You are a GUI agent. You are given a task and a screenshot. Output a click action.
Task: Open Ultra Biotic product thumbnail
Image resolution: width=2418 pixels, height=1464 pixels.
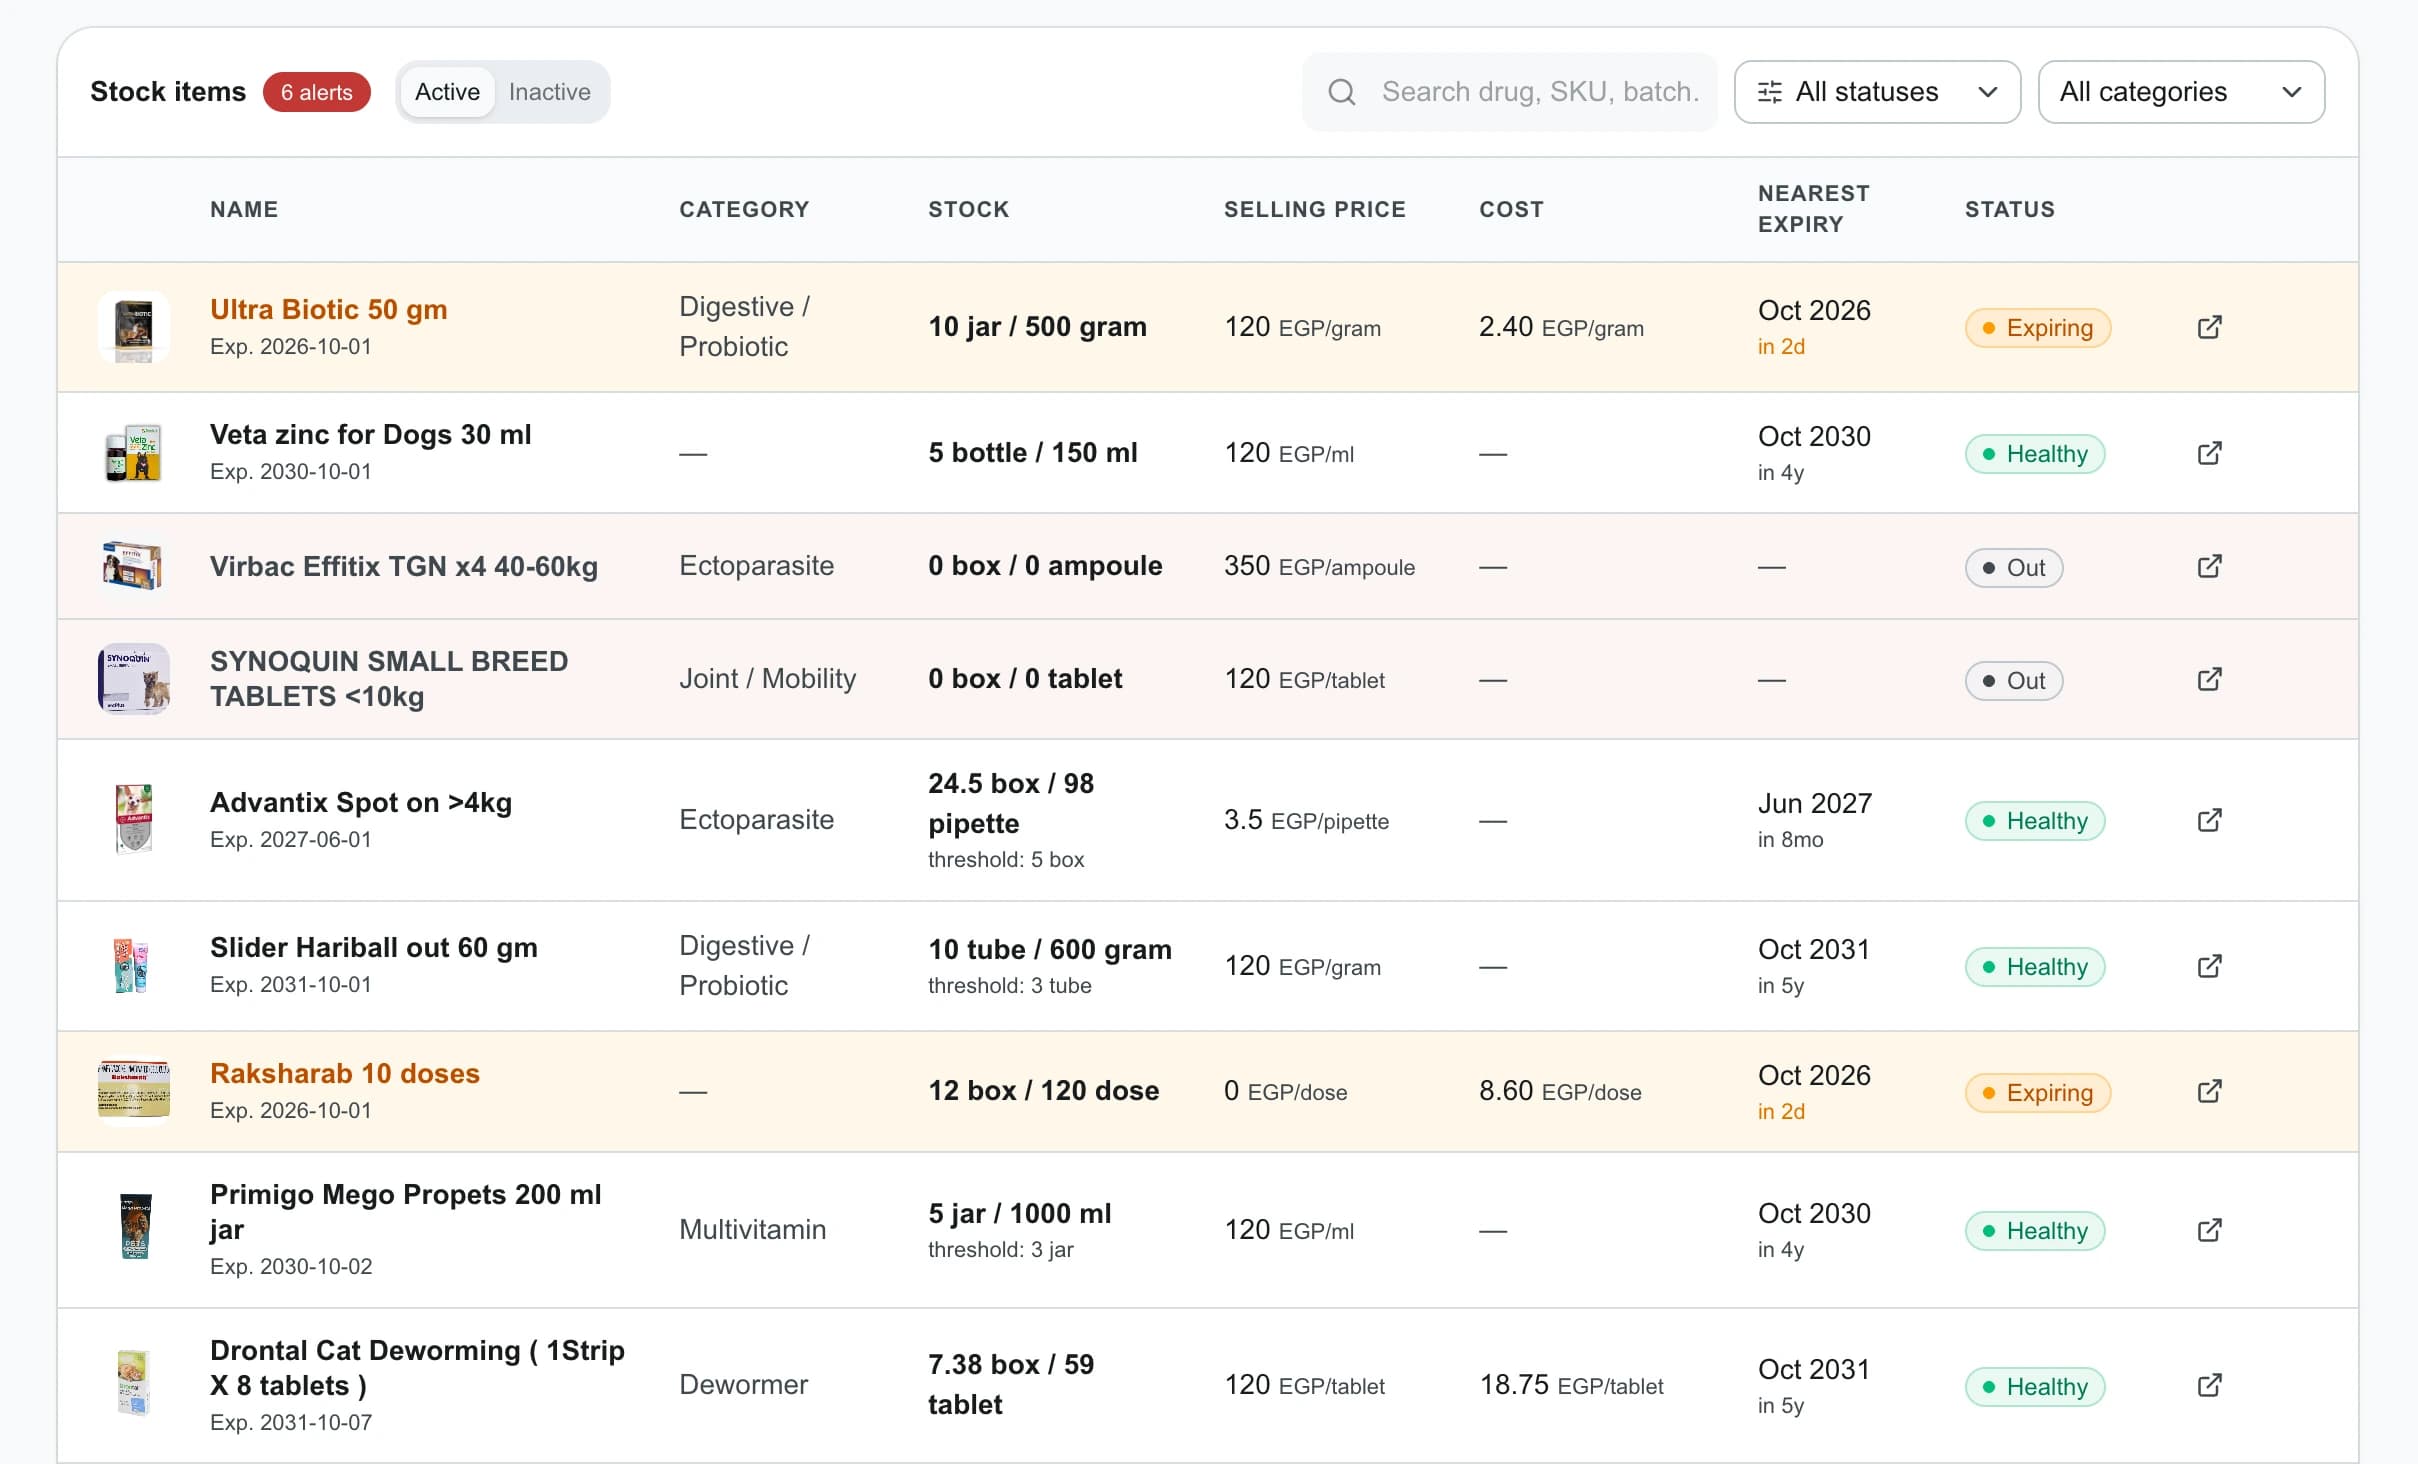point(134,327)
